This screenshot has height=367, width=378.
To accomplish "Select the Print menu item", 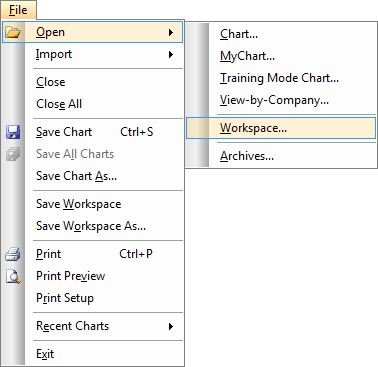I will (92, 254).
